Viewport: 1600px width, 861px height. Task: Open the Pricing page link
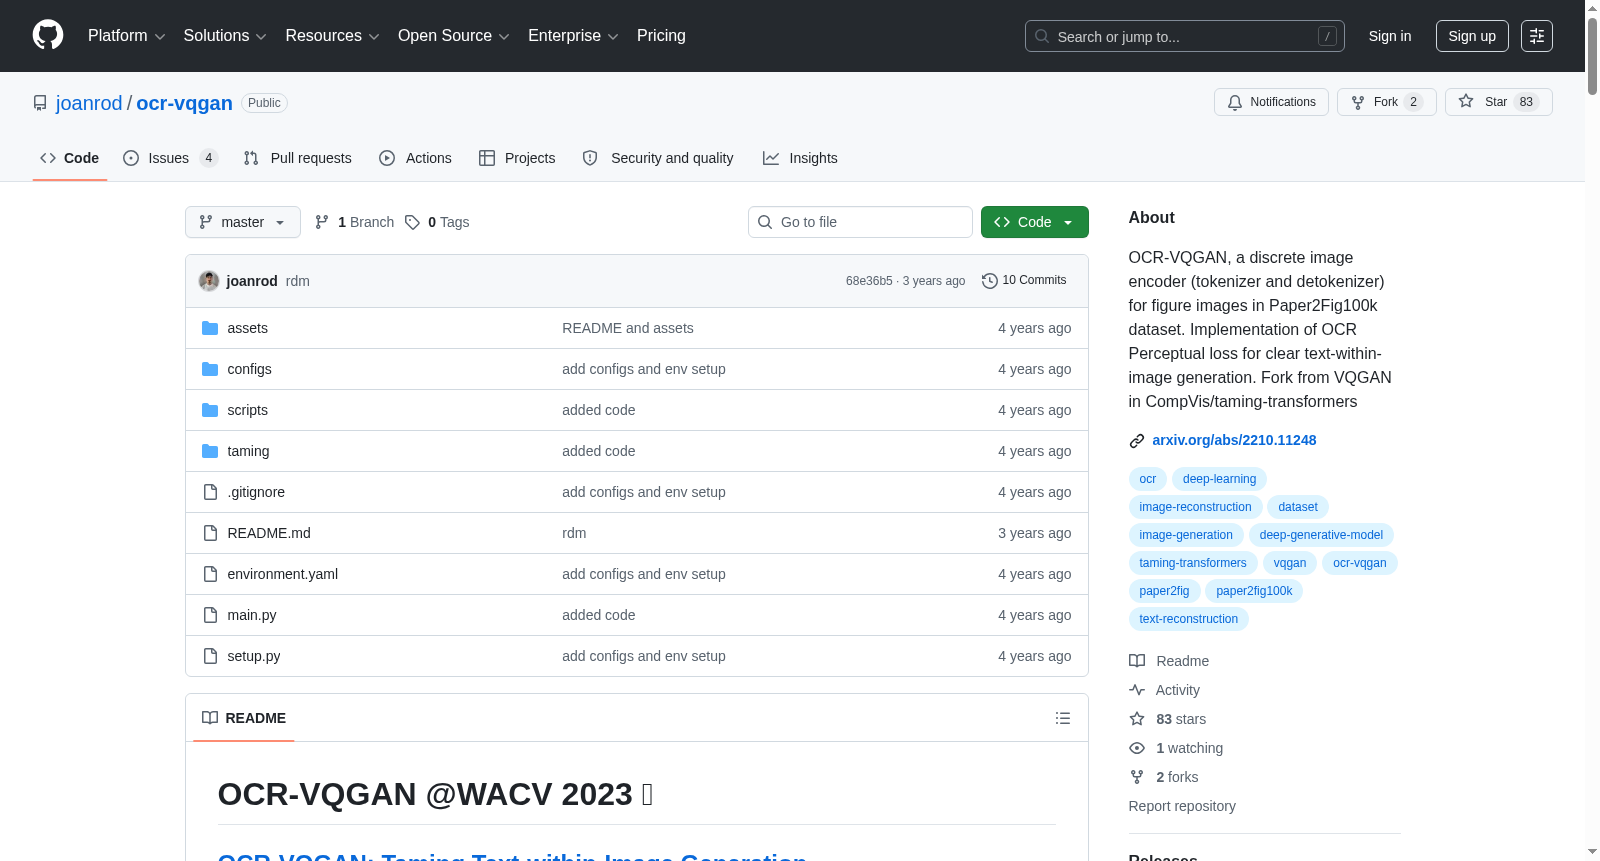661,36
